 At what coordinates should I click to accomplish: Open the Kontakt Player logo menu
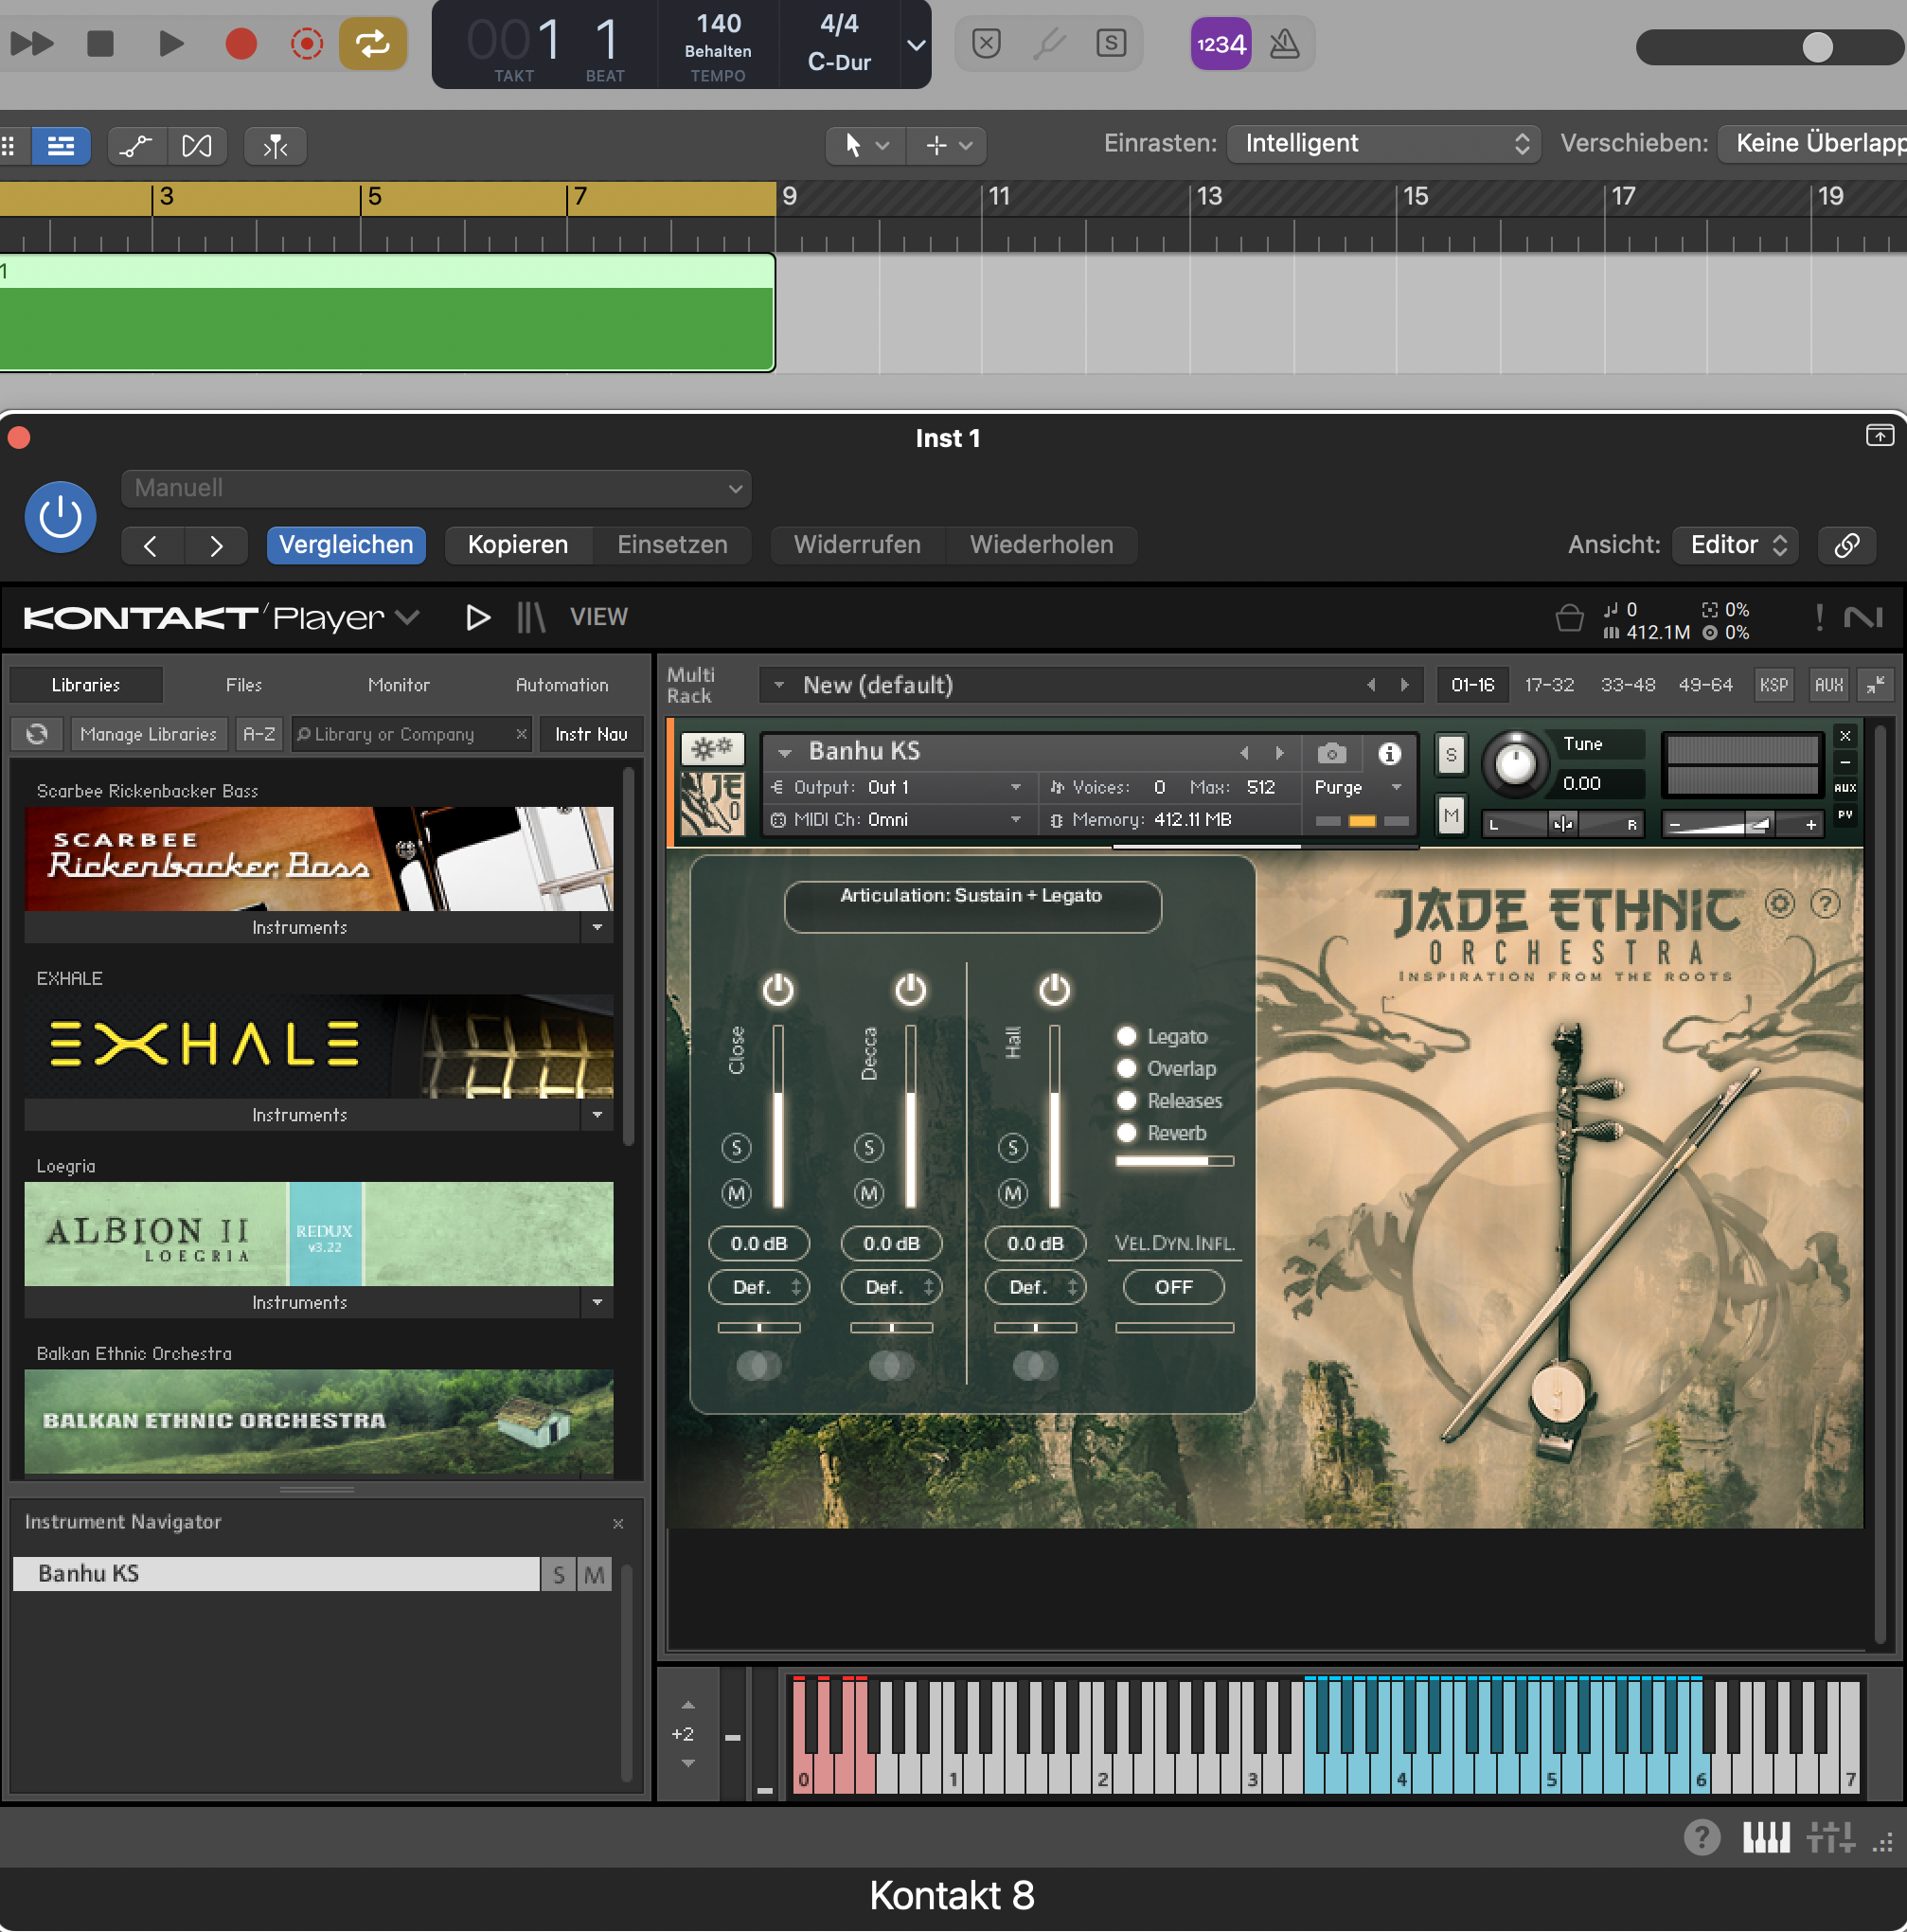point(220,618)
